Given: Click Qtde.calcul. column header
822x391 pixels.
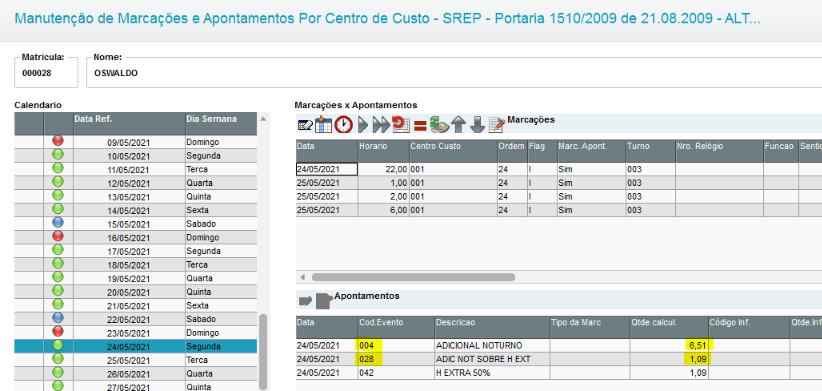Looking at the screenshot, I should click(669, 327).
